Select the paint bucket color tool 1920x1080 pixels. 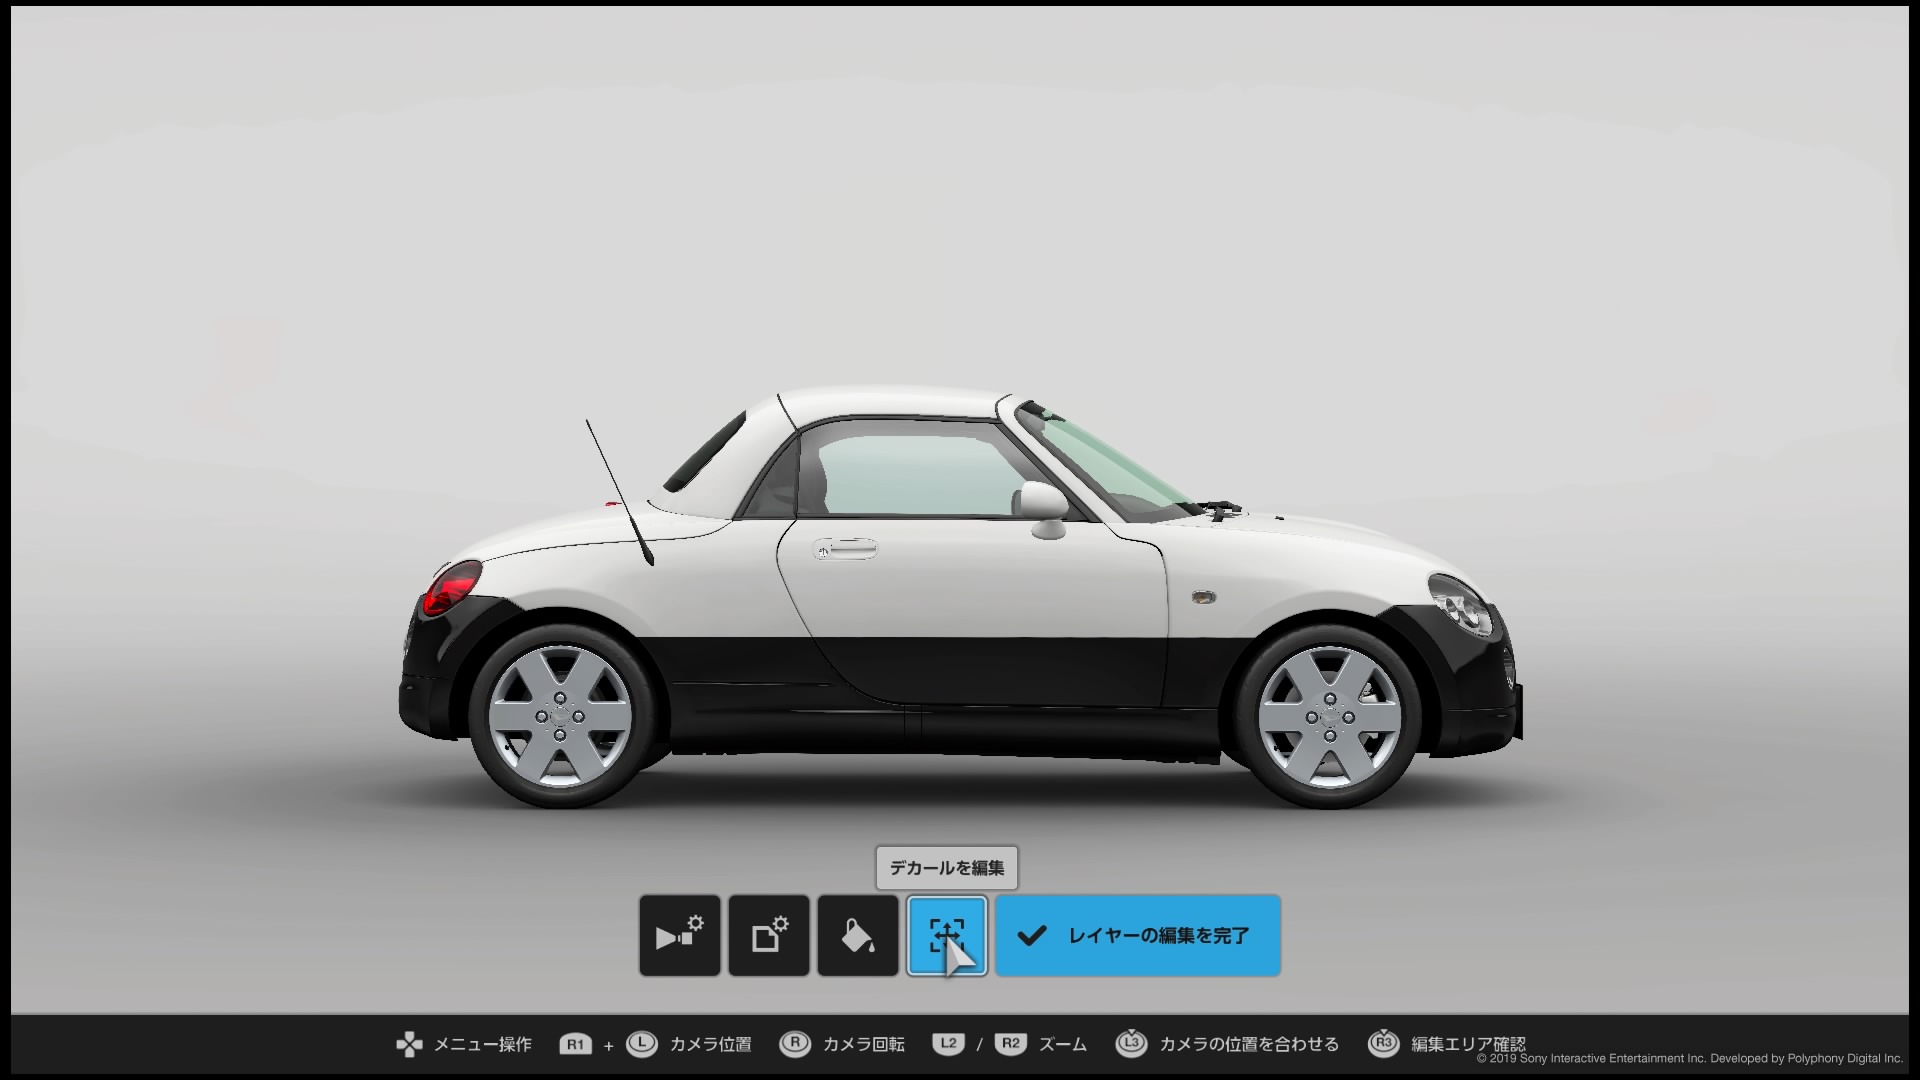point(857,935)
